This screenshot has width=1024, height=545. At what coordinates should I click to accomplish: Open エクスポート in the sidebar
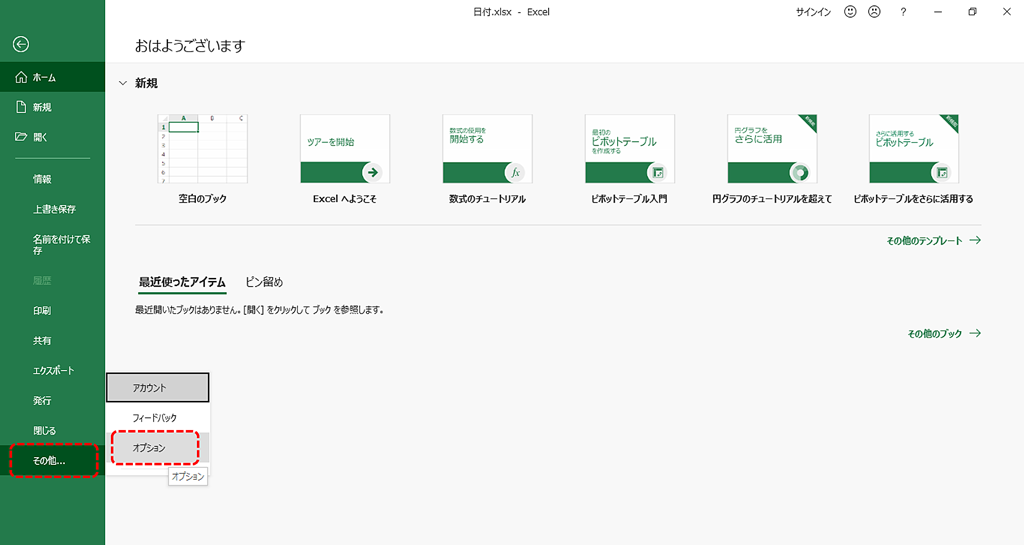point(52,371)
